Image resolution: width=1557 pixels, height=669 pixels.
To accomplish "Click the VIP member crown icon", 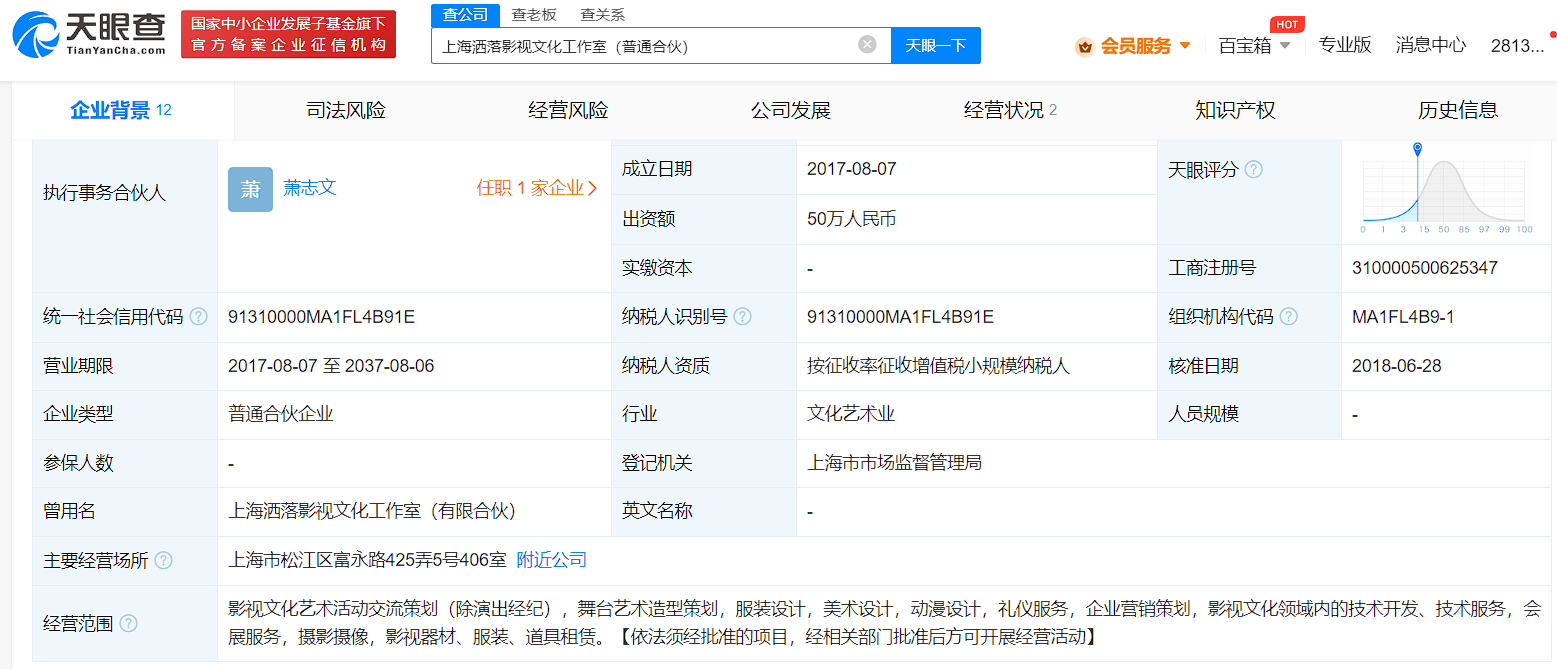I will click(1084, 46).
